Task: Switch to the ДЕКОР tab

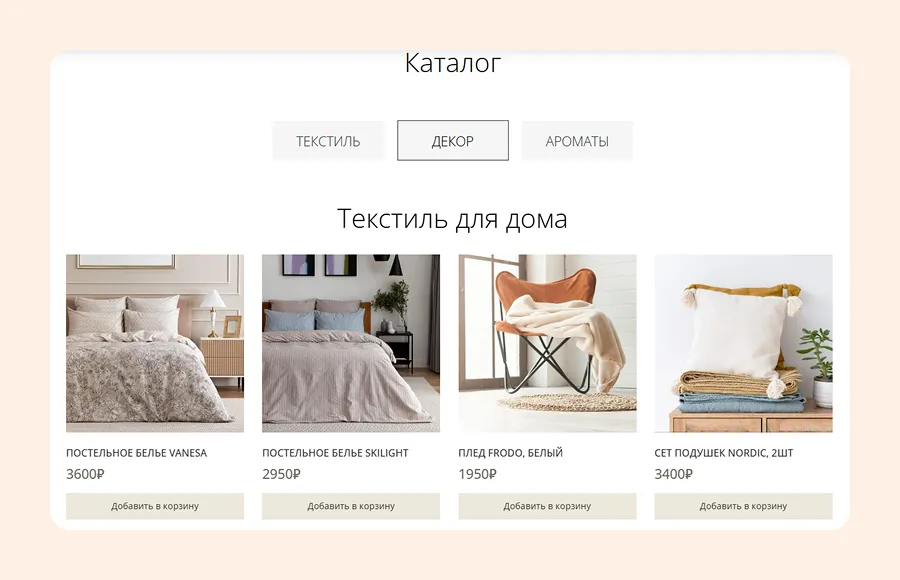Action: tap(453, 141)
